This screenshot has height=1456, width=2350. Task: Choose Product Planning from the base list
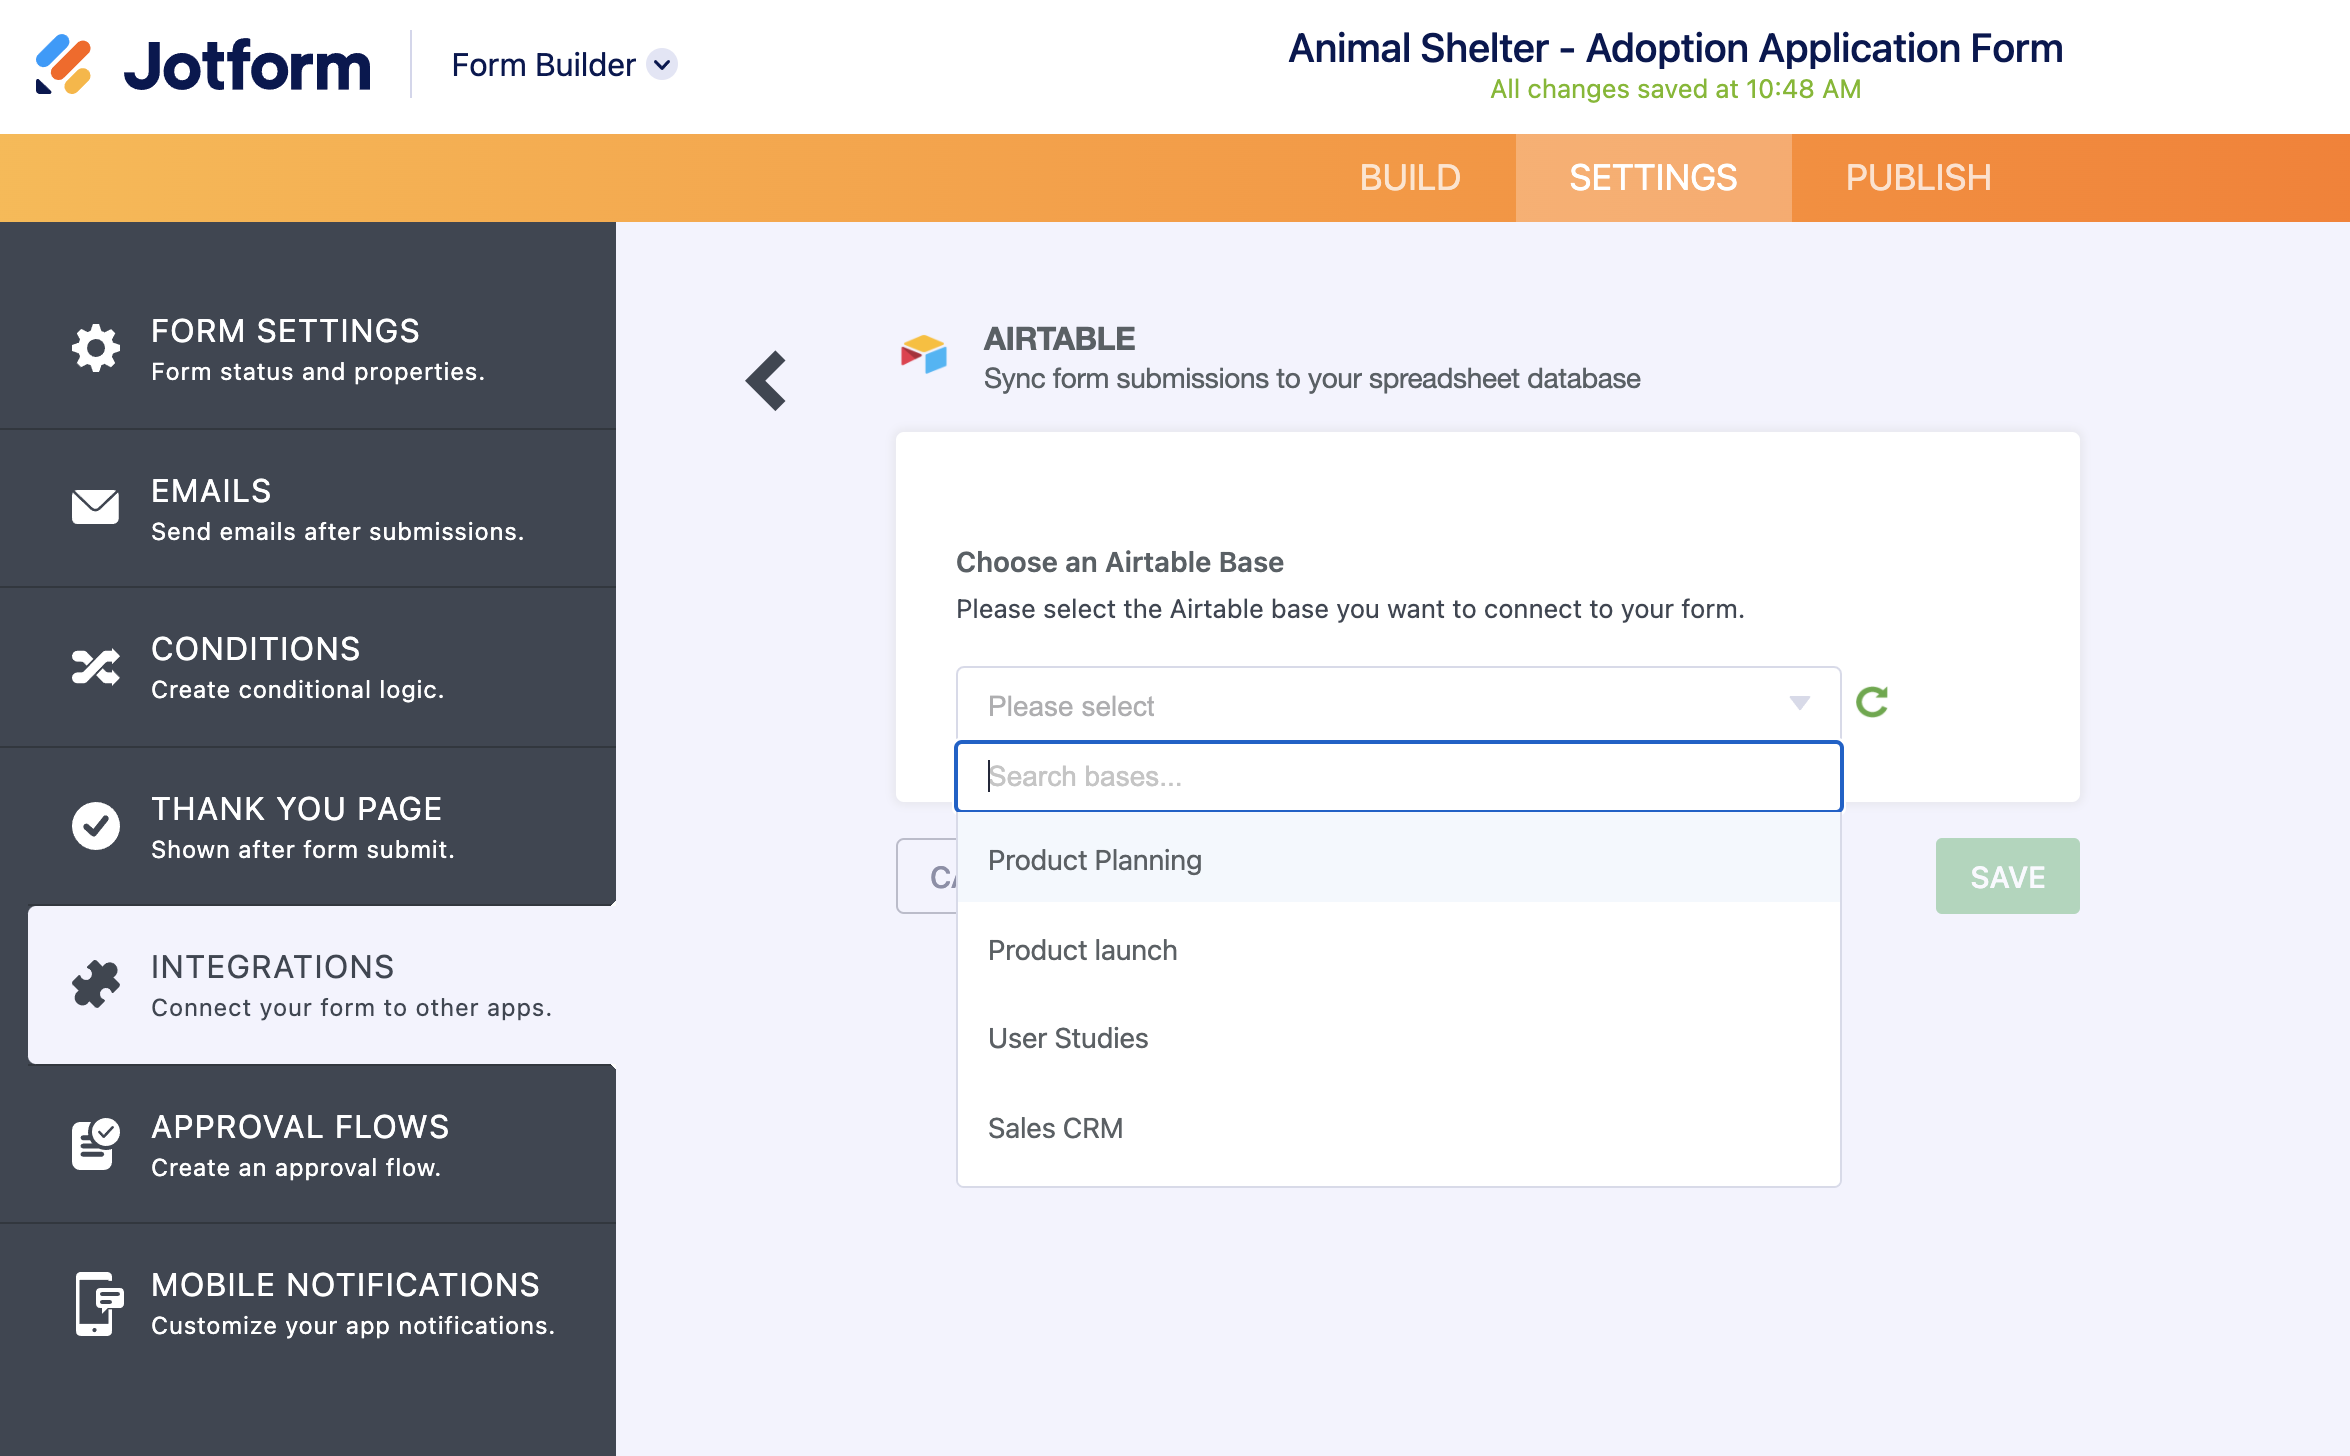(x=1095, y=860)
